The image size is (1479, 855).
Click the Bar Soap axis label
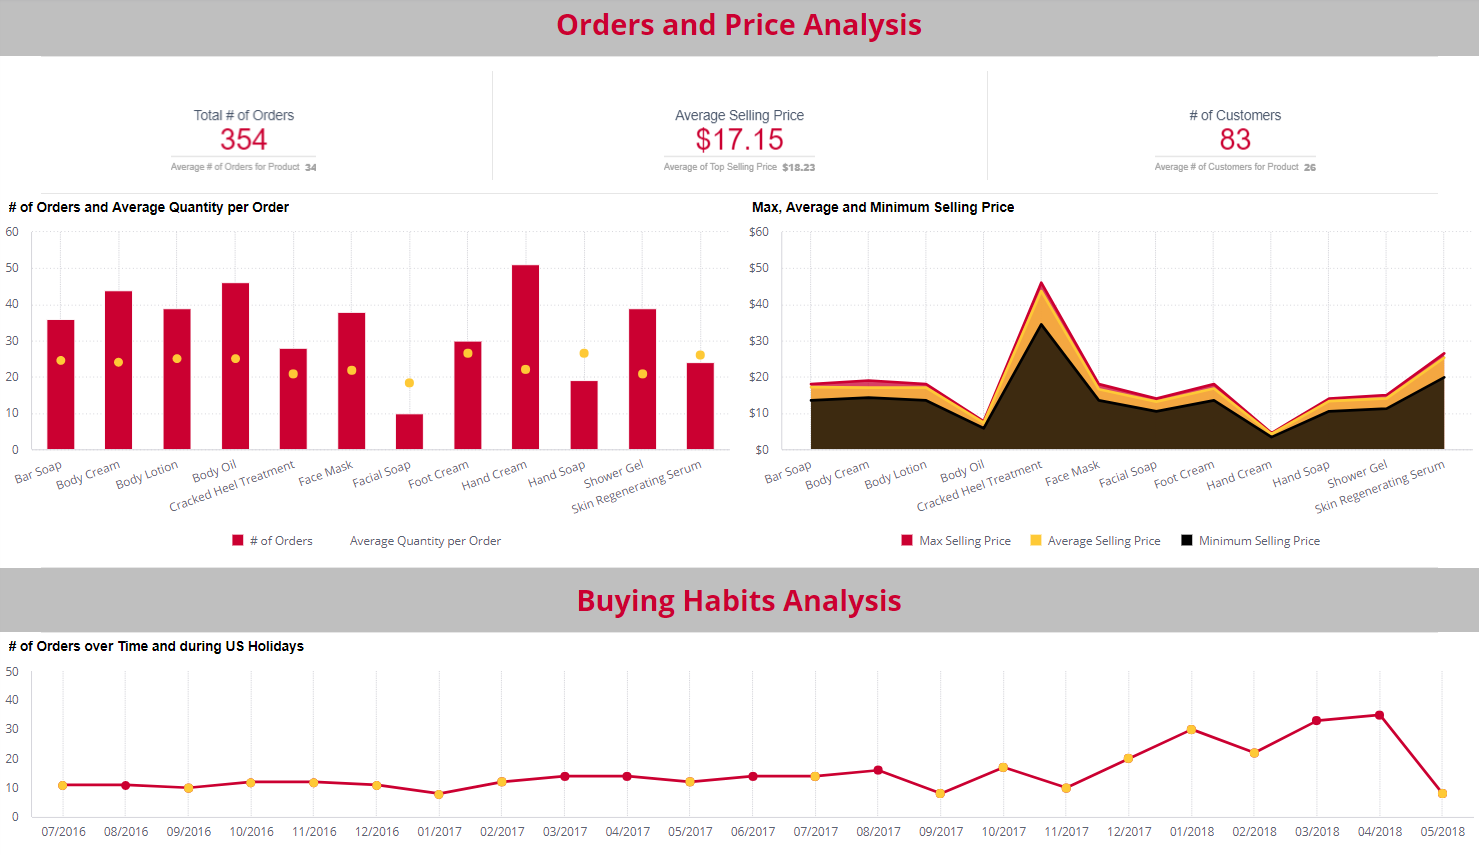[x=37, y=471]
